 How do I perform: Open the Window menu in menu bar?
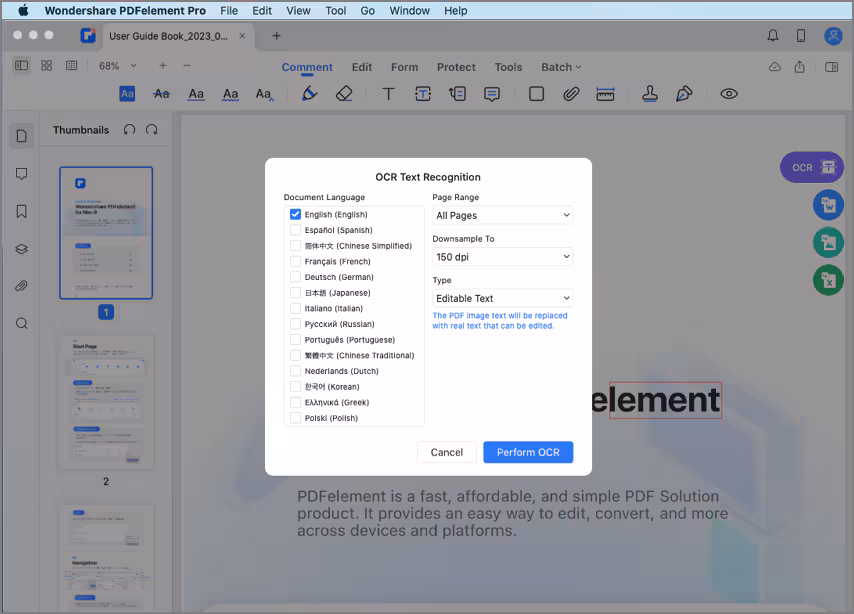[409, 10]
